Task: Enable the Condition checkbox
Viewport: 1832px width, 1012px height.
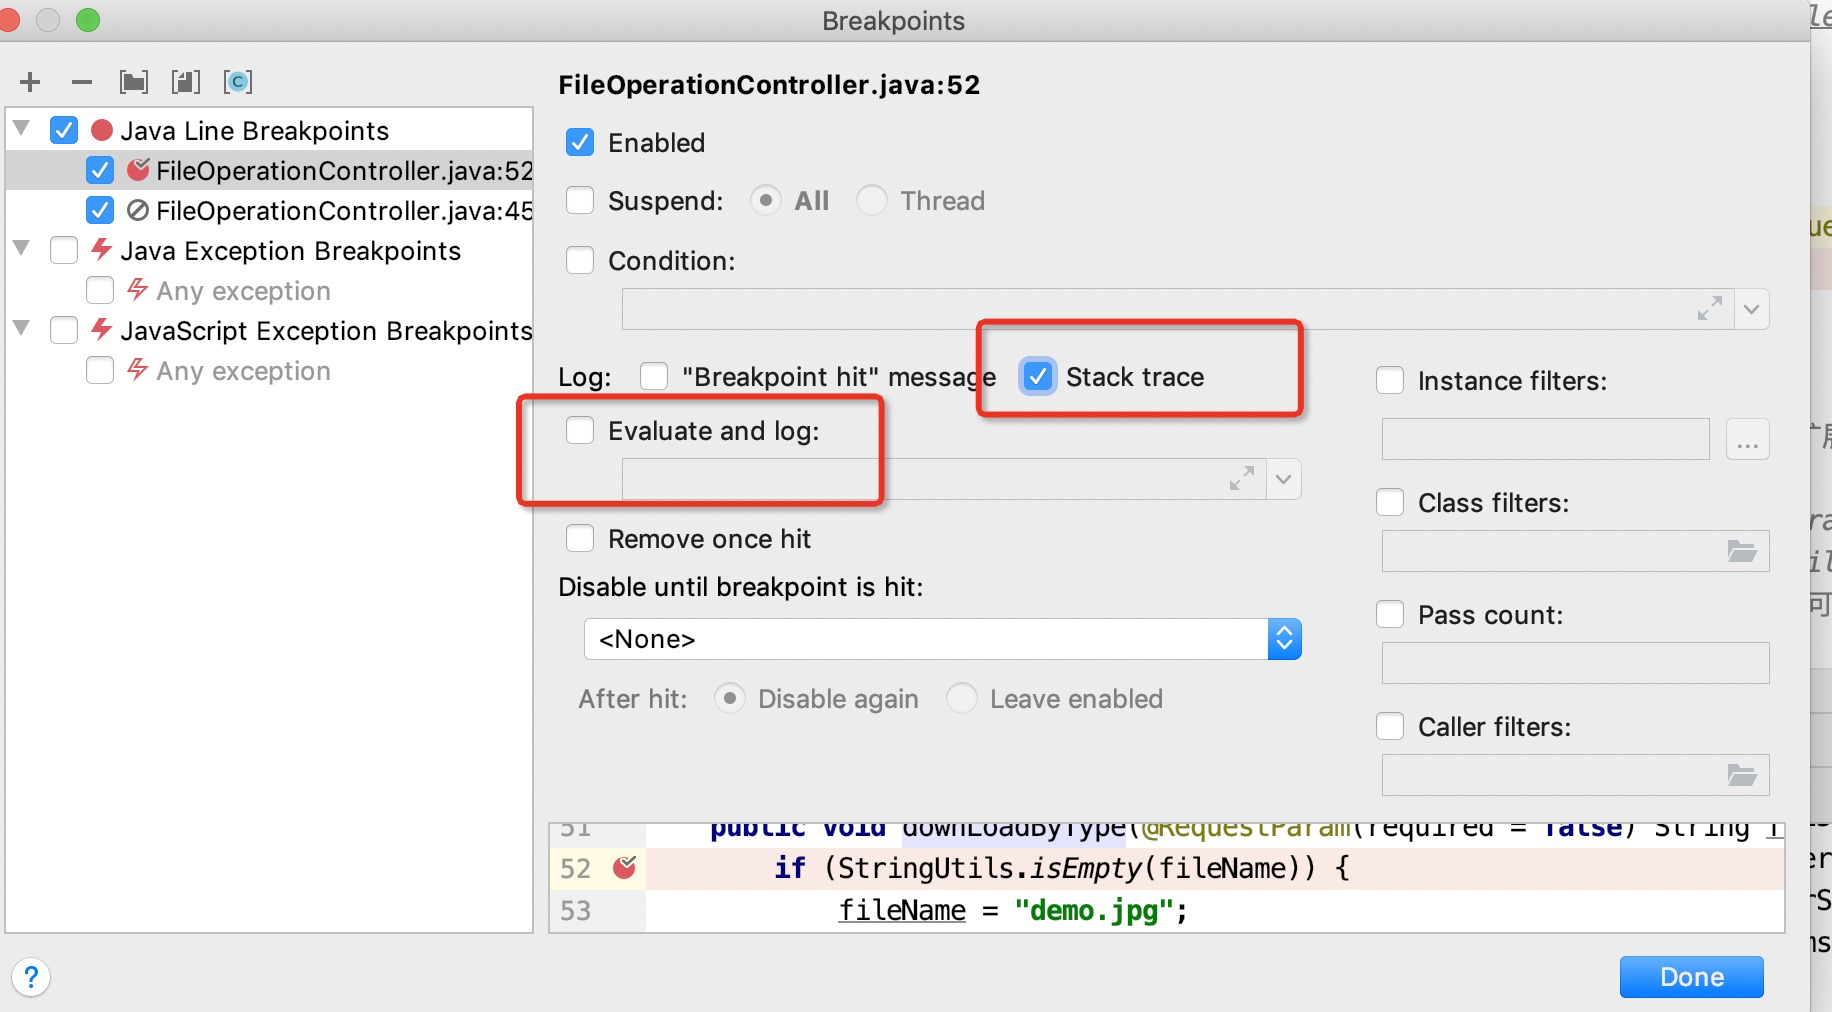Action: [x=580, y=260]
